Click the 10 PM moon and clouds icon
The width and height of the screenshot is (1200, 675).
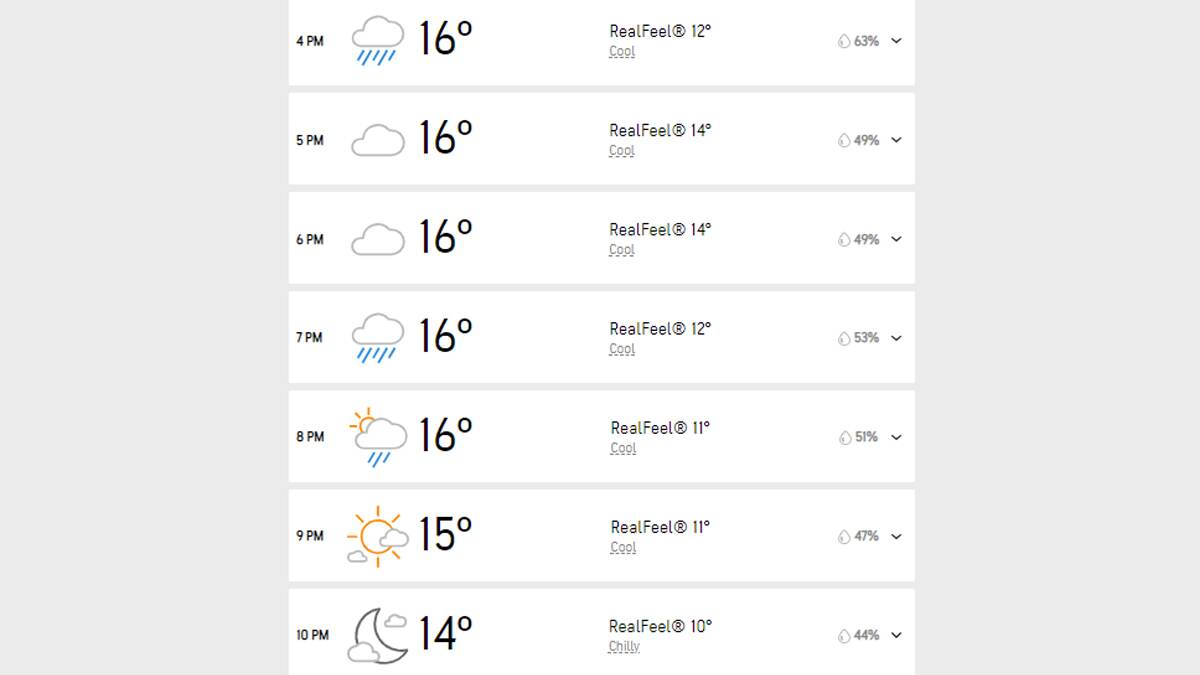[378, 635]
